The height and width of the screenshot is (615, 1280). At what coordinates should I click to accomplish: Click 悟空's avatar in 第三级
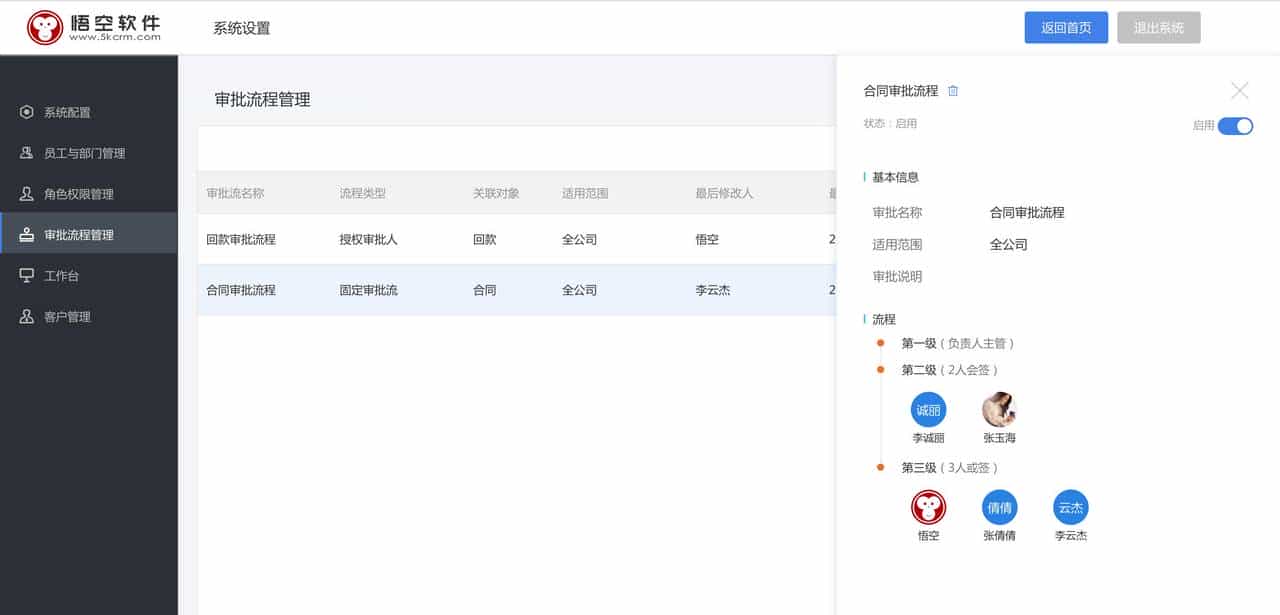(928, 508)
